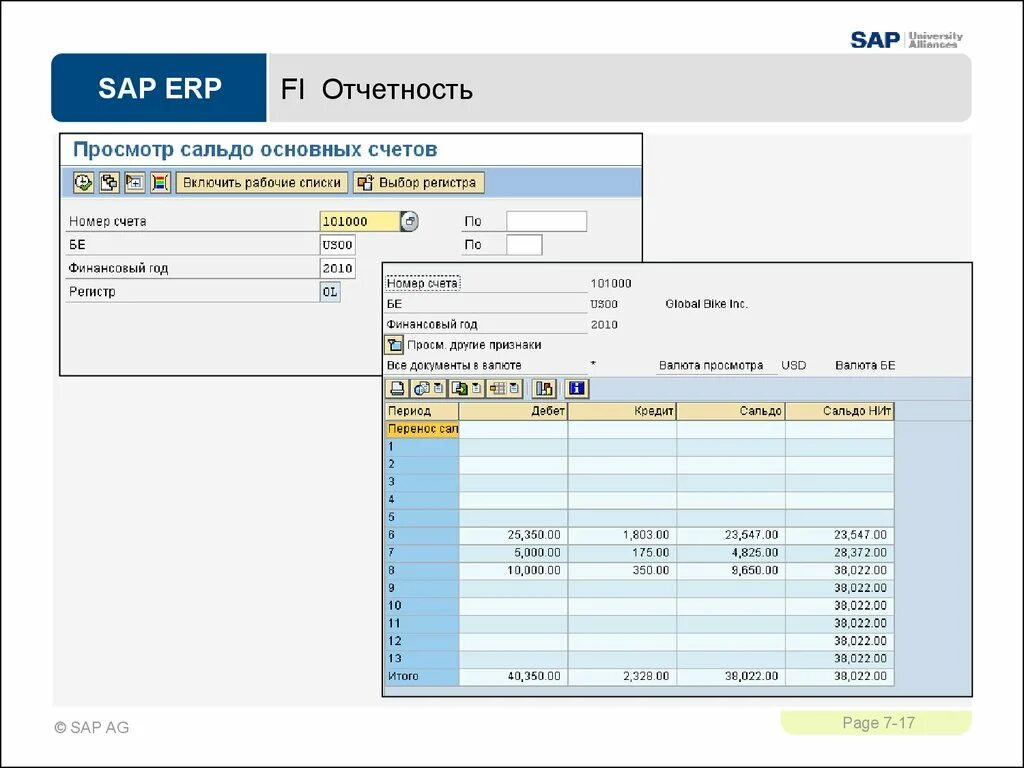
Task: Click 'Валюта просмотра' label
Action: point(711,366)
